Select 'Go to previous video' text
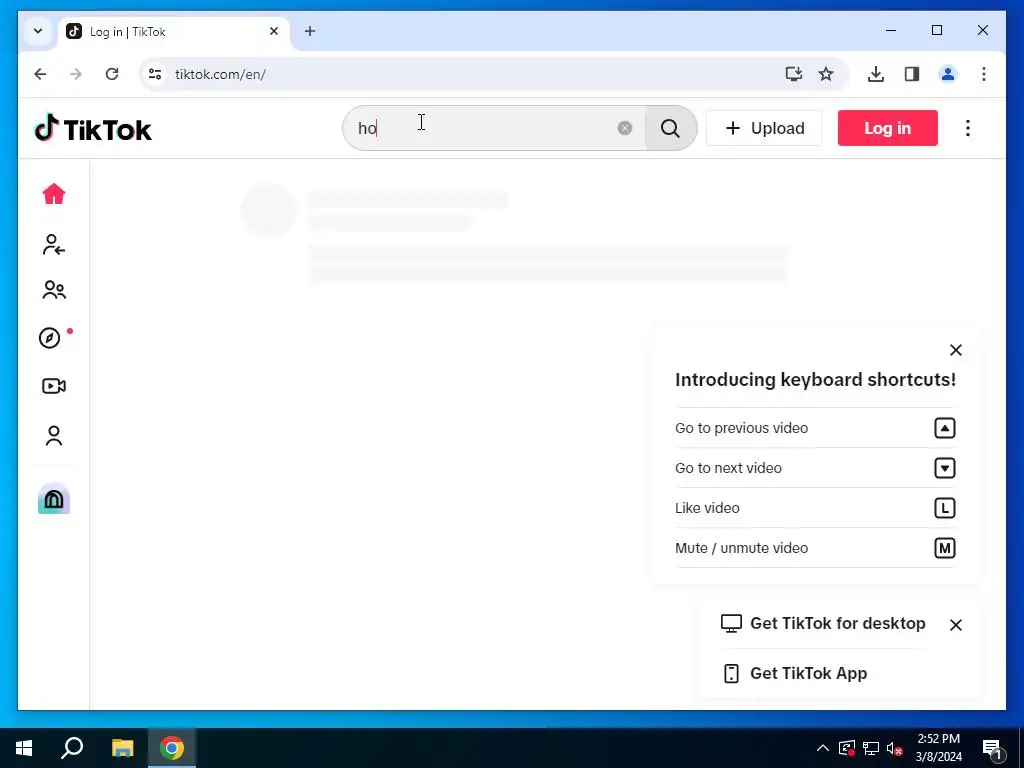 (741, 428)
